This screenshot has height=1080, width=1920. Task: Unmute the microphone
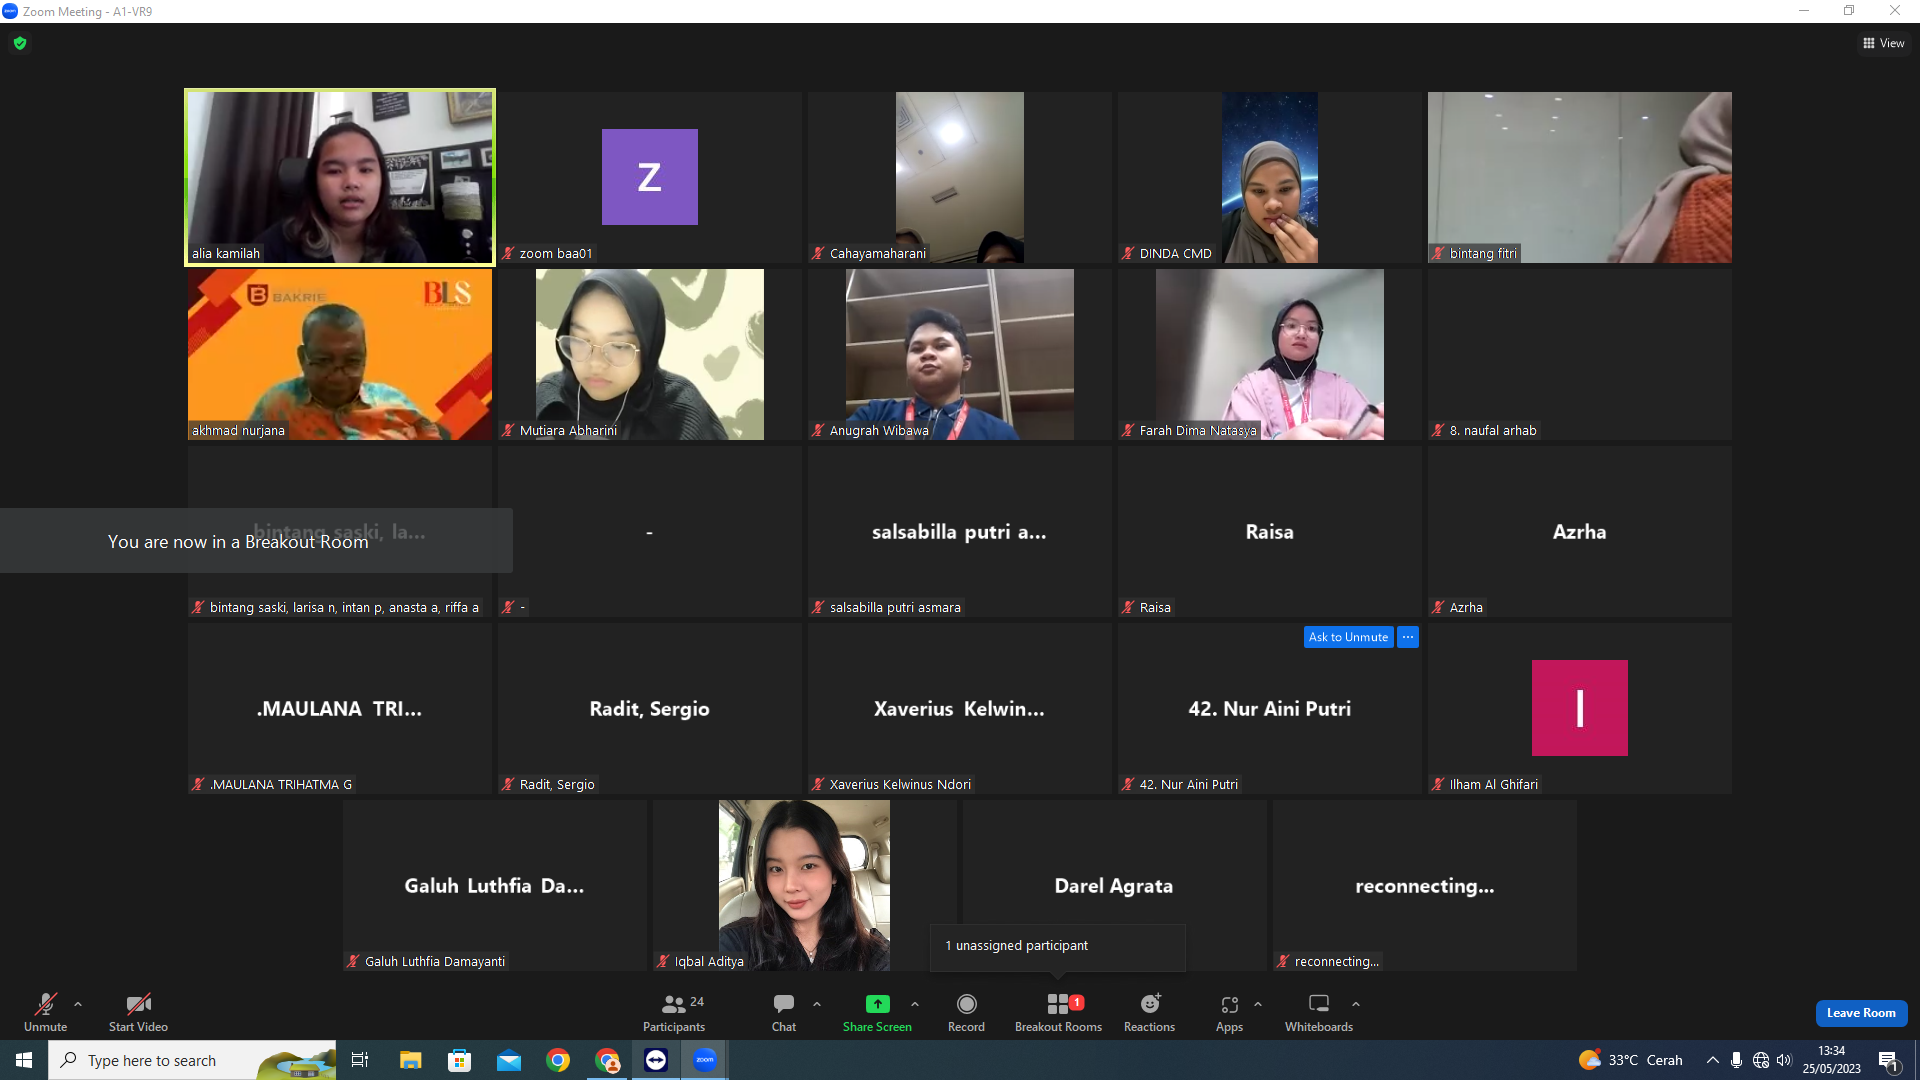coord(46,1012)
